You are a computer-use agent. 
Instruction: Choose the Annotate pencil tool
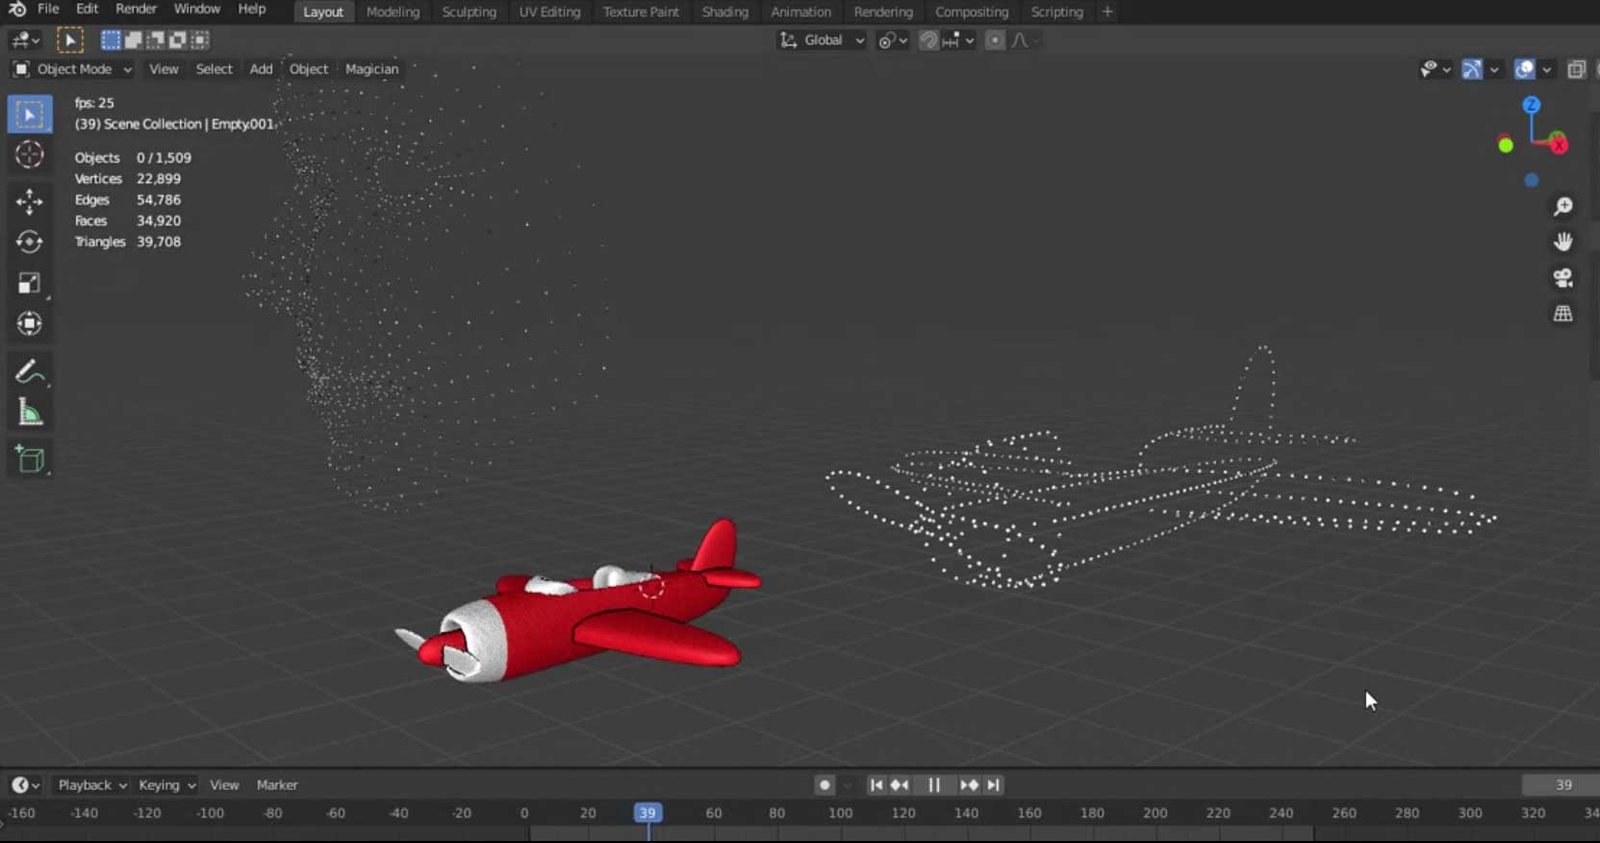[x=29, y=372]
